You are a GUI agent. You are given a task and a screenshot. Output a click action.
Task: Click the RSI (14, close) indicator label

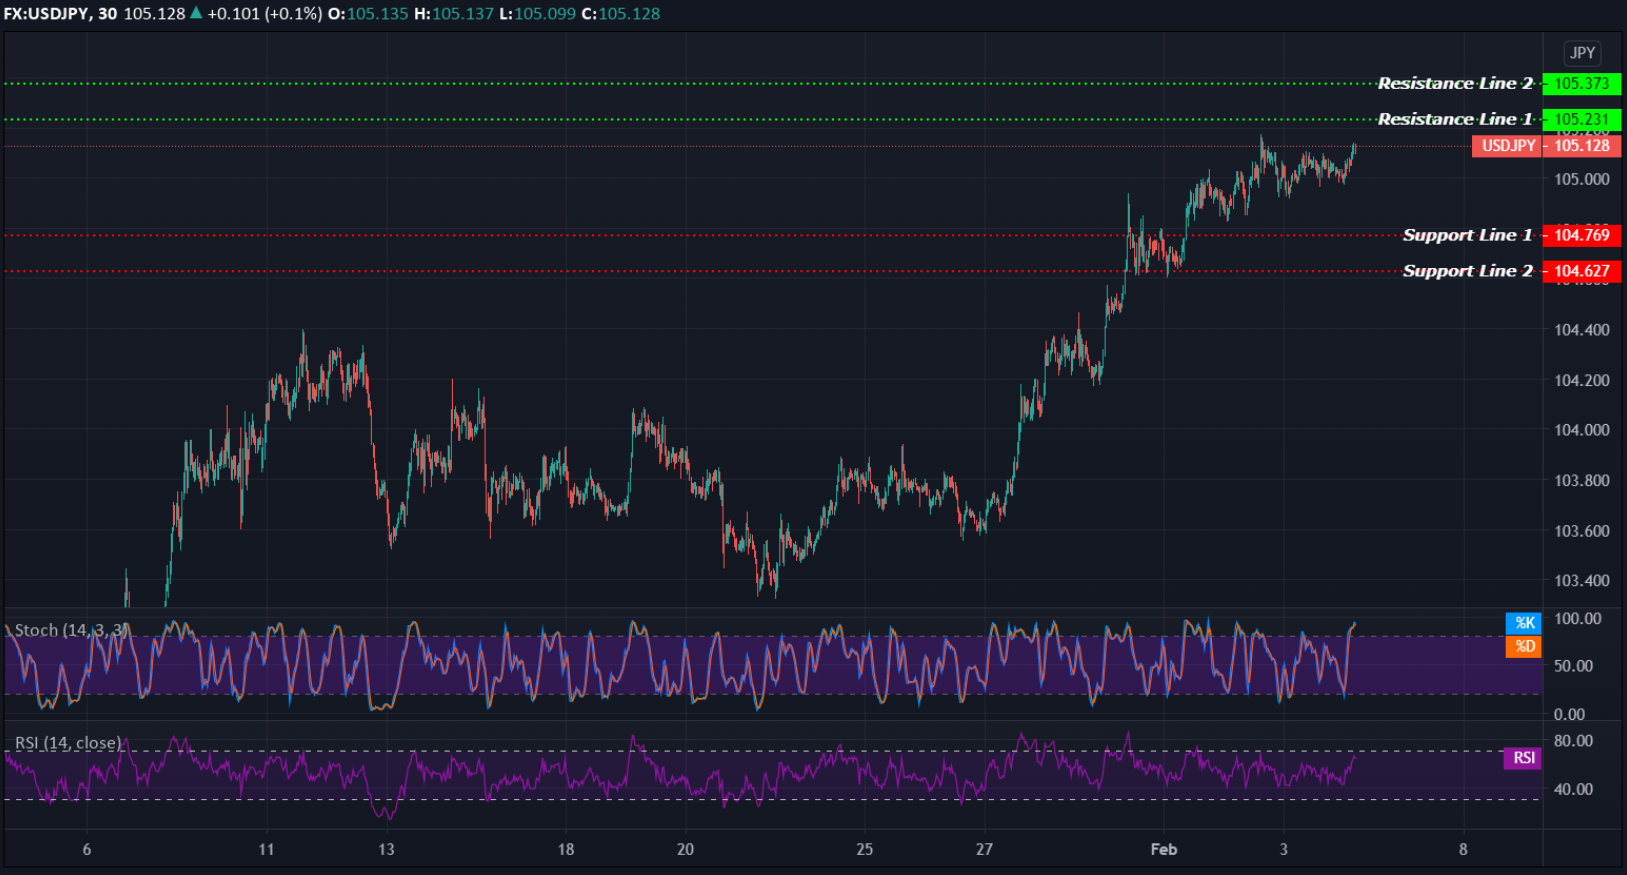(x=68, y=743)
